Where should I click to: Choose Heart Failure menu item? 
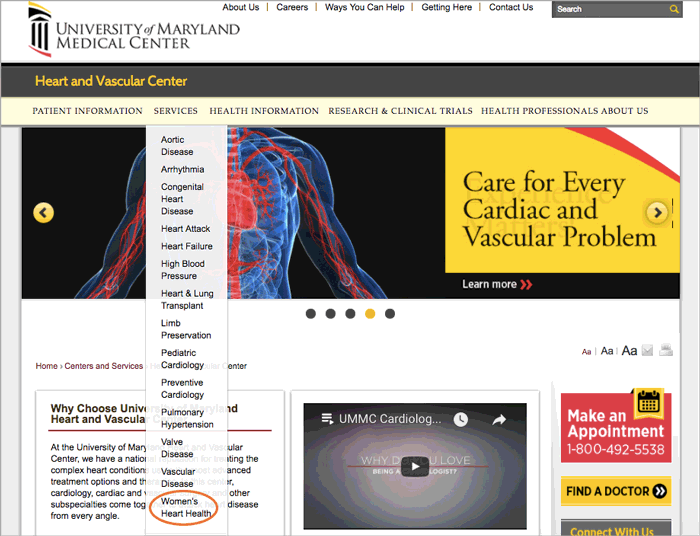point(187,246)
